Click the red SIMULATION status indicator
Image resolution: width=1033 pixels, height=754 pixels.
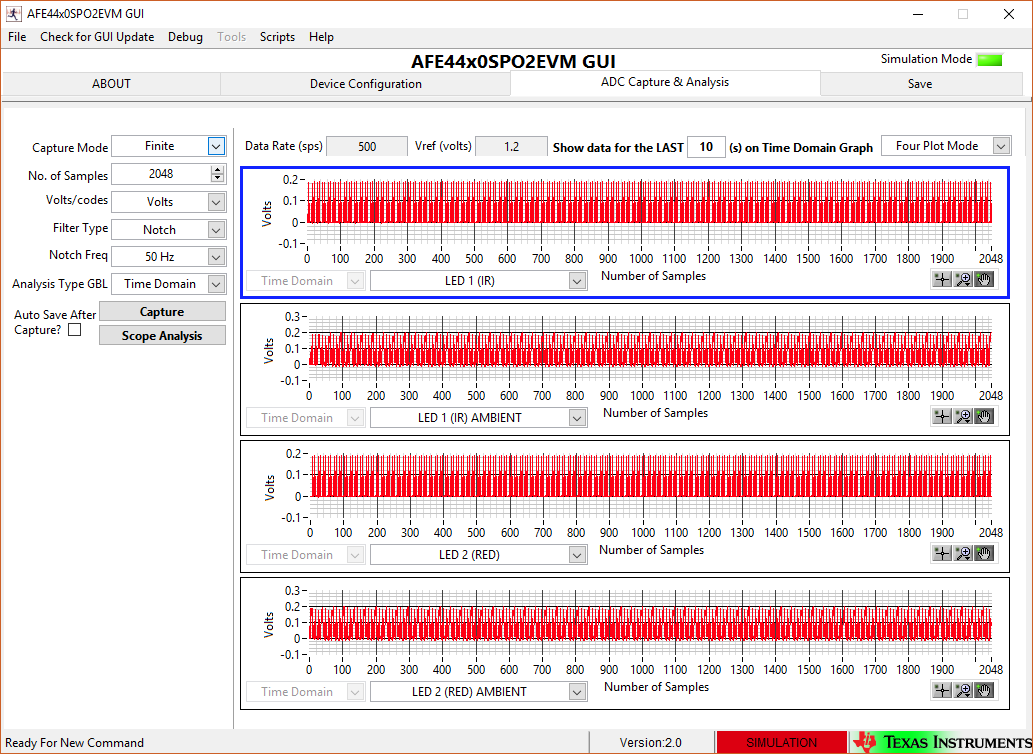[x=781, y=742]
